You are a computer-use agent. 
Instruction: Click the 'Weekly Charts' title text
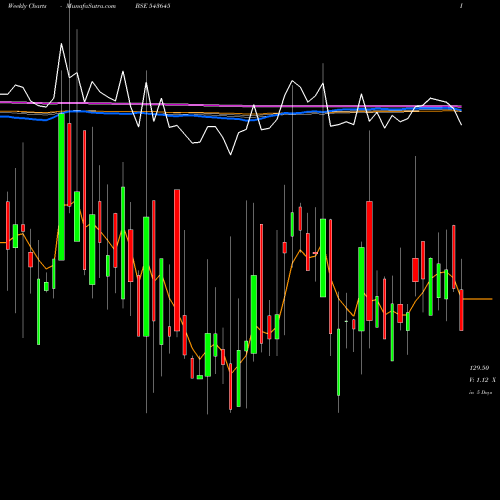[27, 6]
